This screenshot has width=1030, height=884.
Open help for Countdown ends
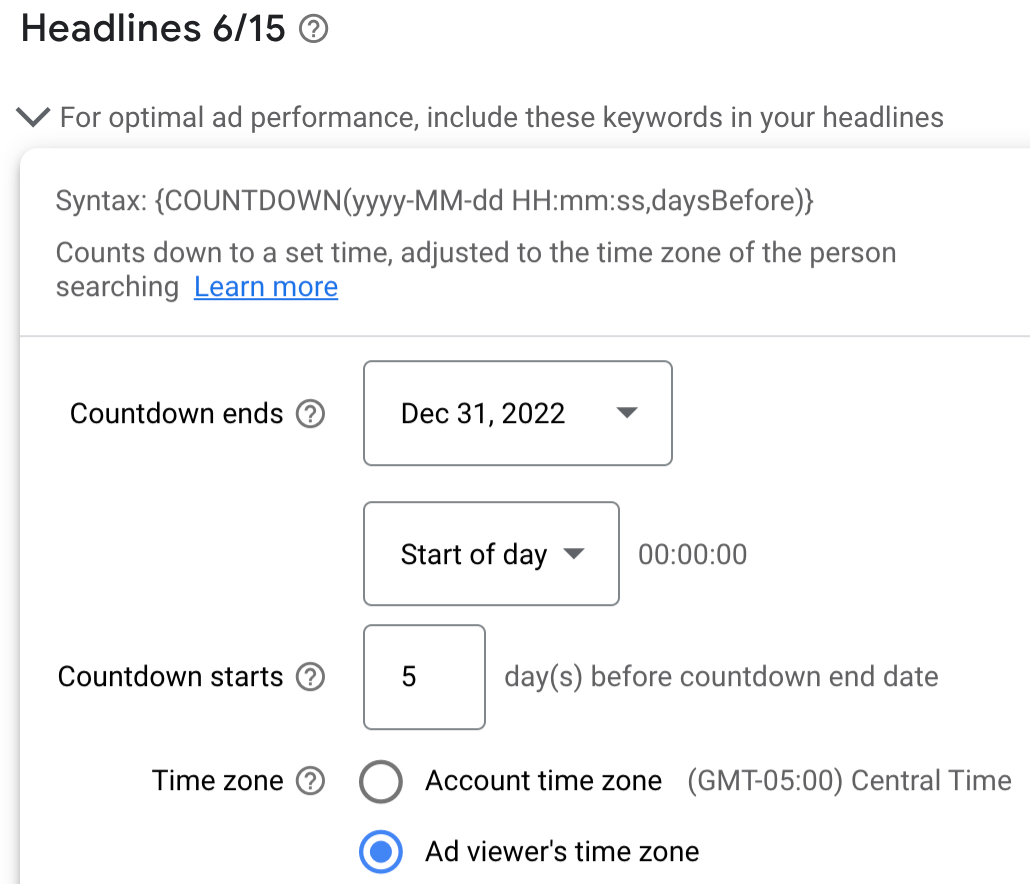311,413
